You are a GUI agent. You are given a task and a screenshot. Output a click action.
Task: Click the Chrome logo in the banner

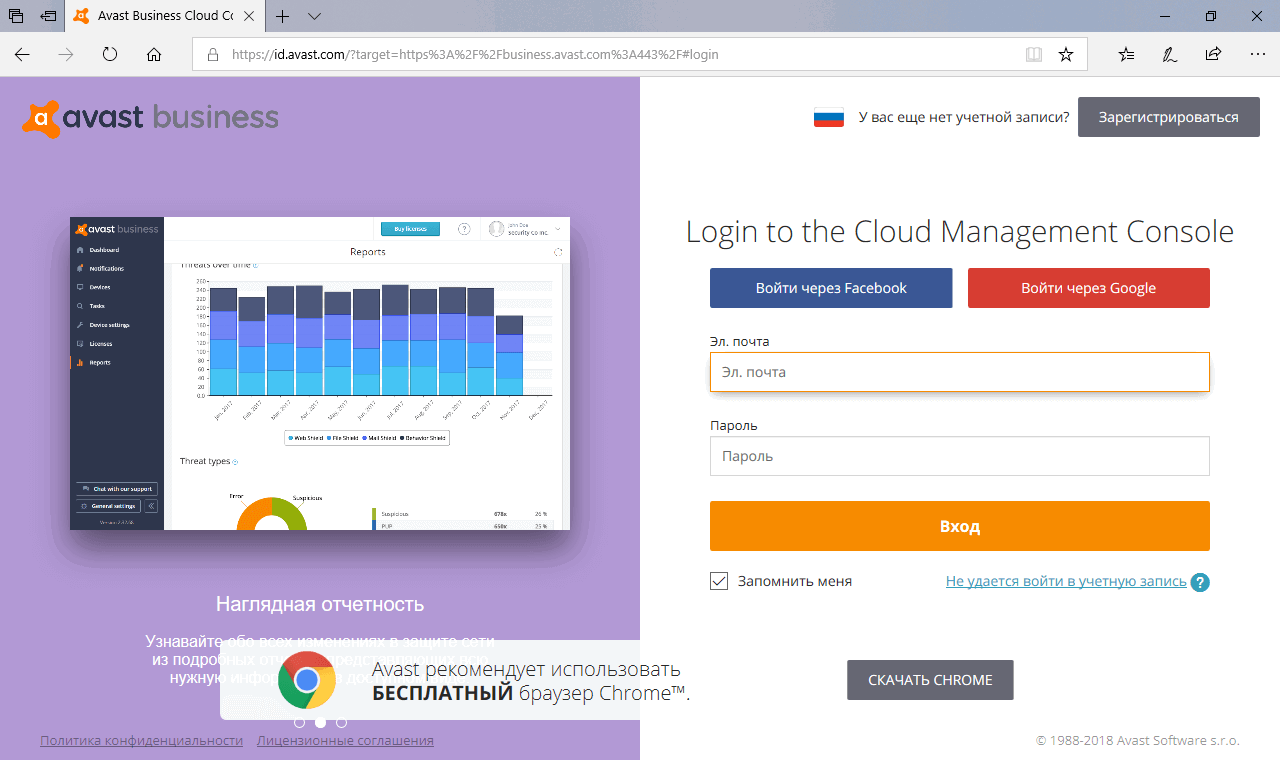click(307, 681)
